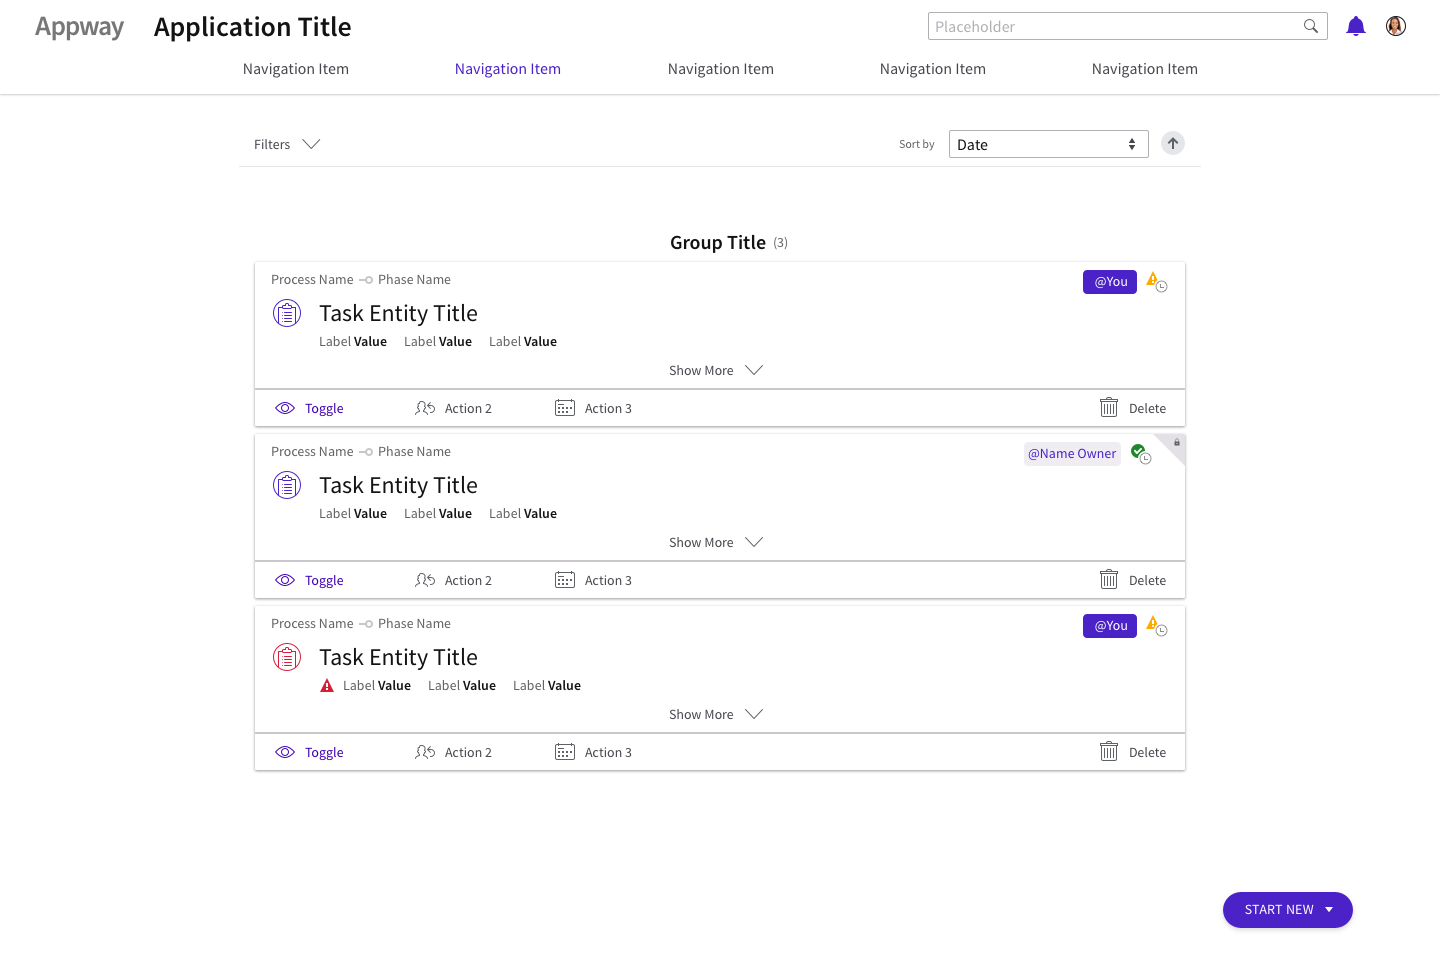Click the clipboard icon on the first task card
This screenshot has width=1440, height=960.
287,313
